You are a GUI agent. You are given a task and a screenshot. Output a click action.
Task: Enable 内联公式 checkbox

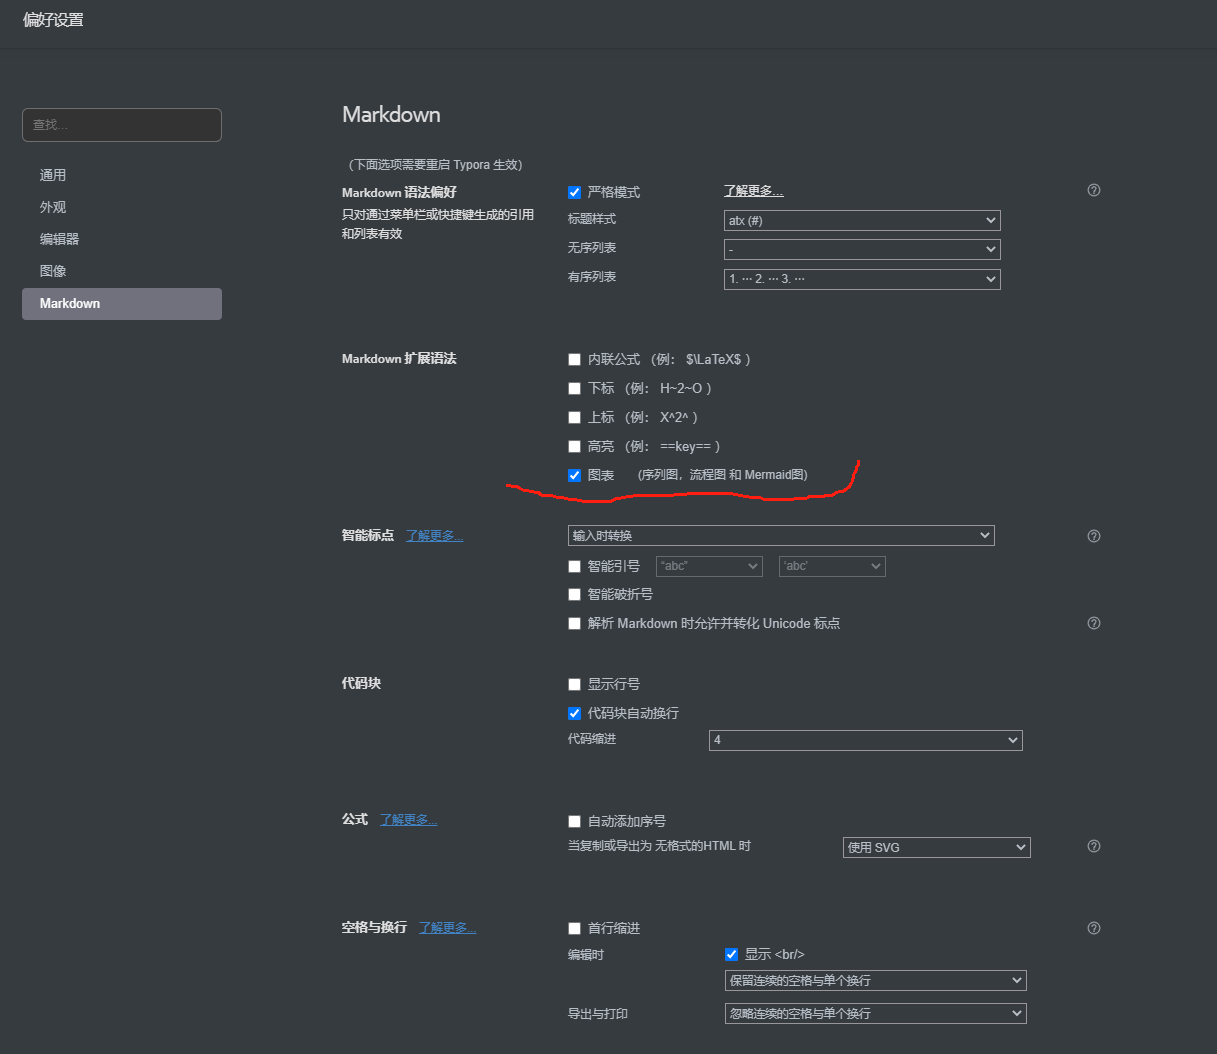(x=574, y=359)
